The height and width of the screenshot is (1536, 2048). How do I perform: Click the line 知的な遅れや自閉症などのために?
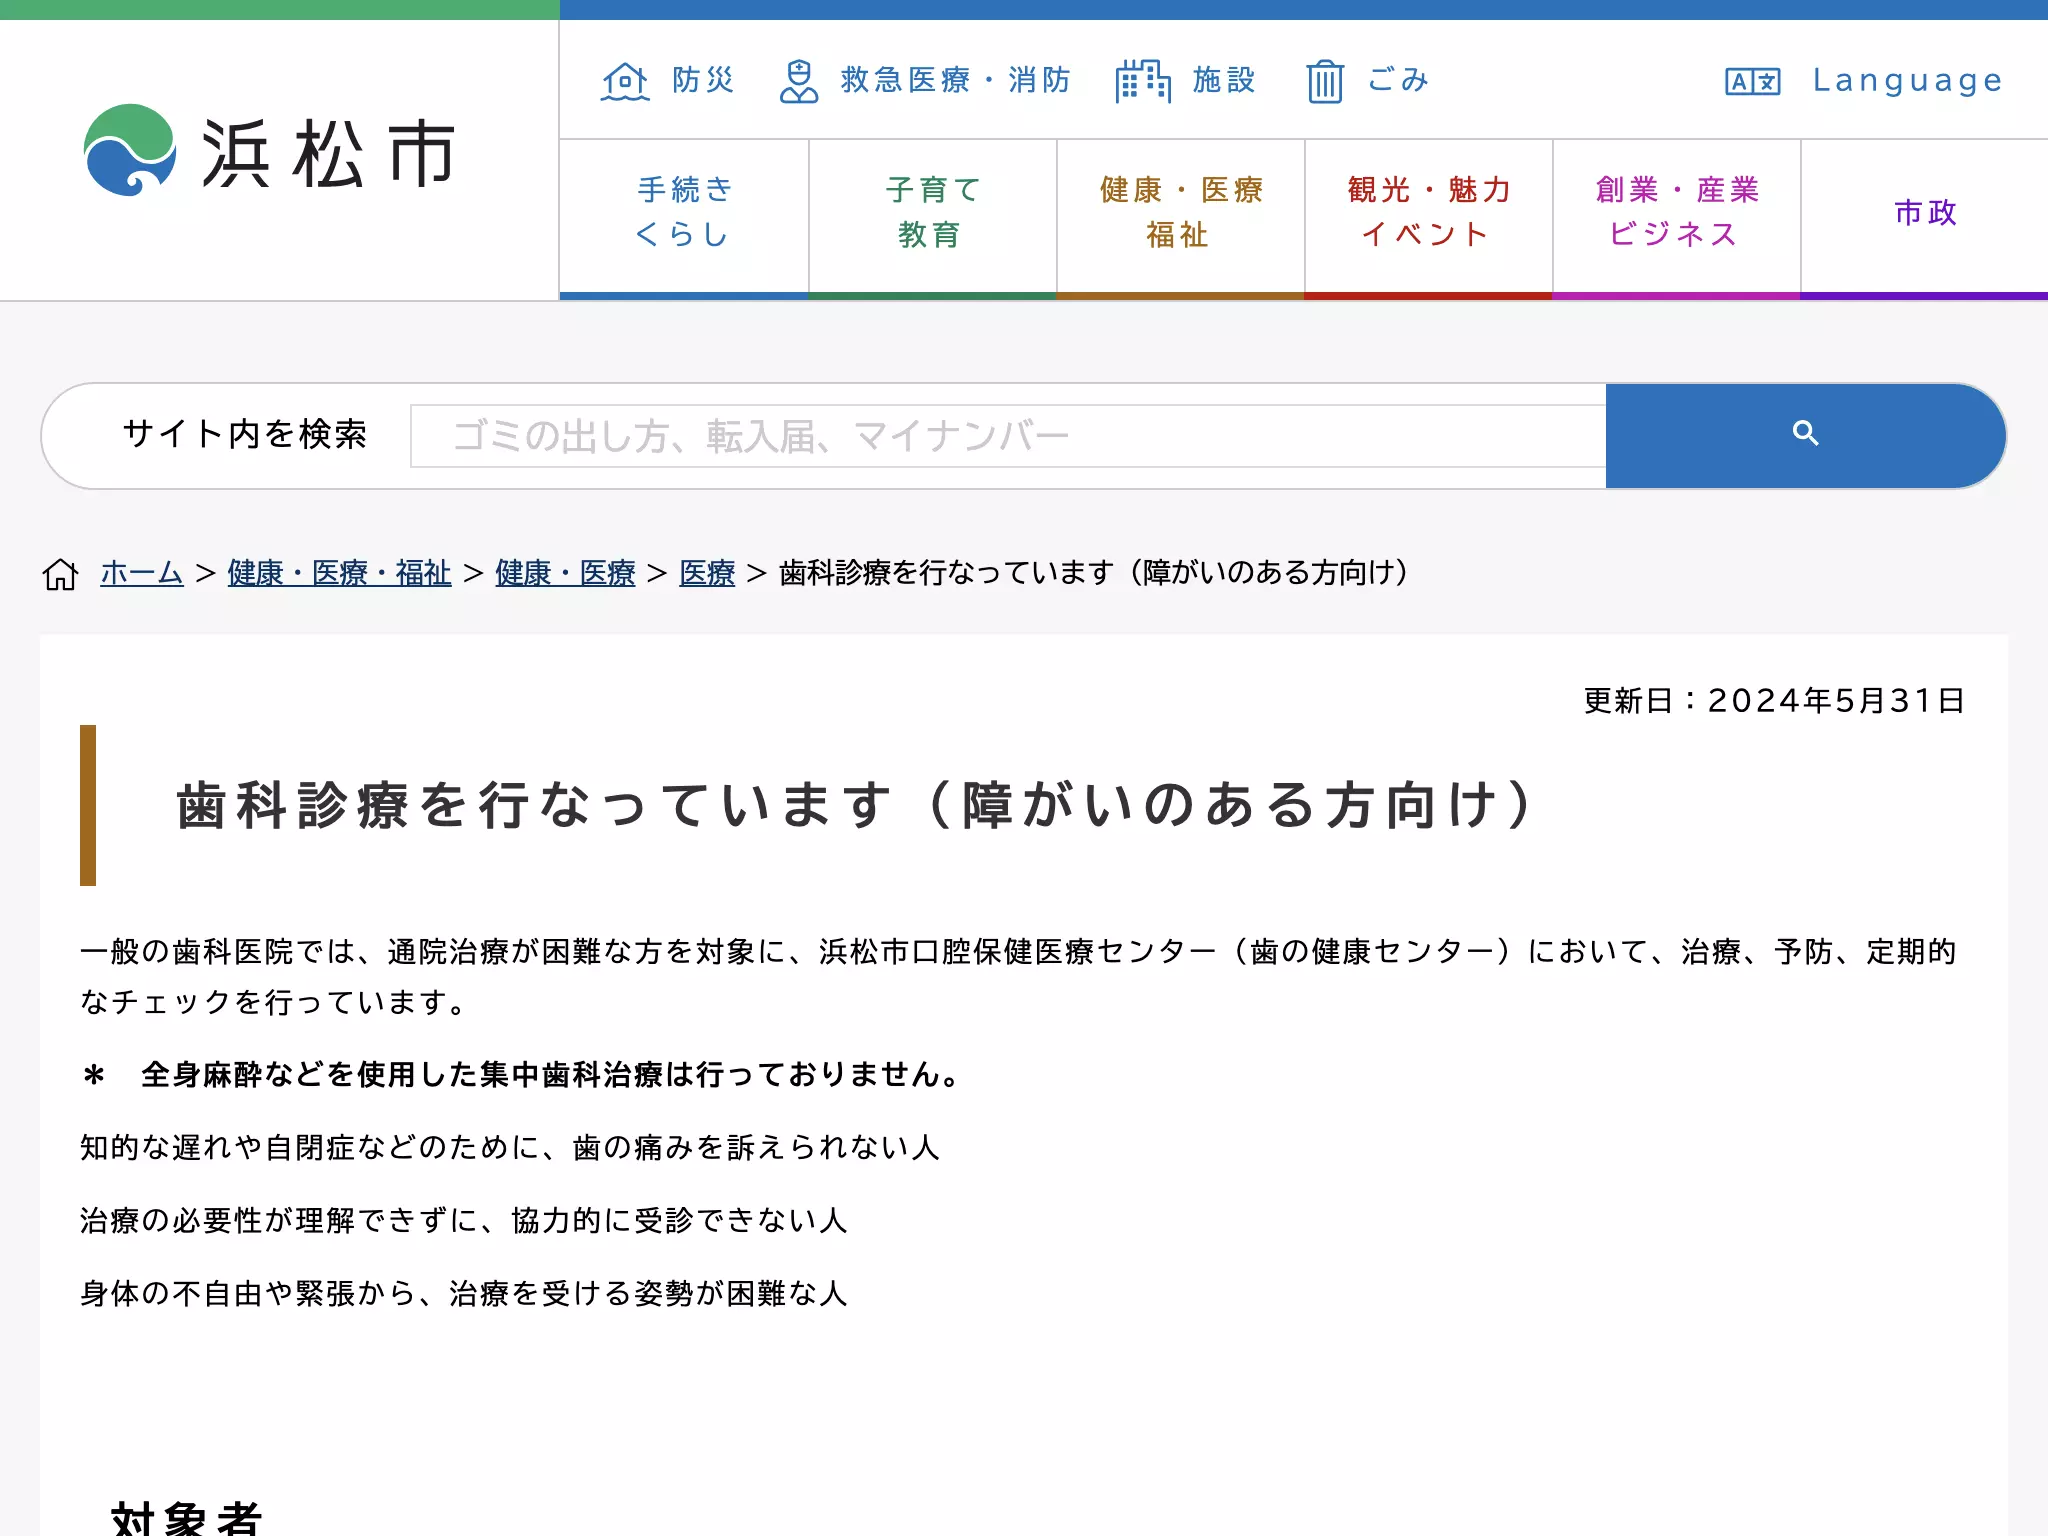coord(510,1148)
